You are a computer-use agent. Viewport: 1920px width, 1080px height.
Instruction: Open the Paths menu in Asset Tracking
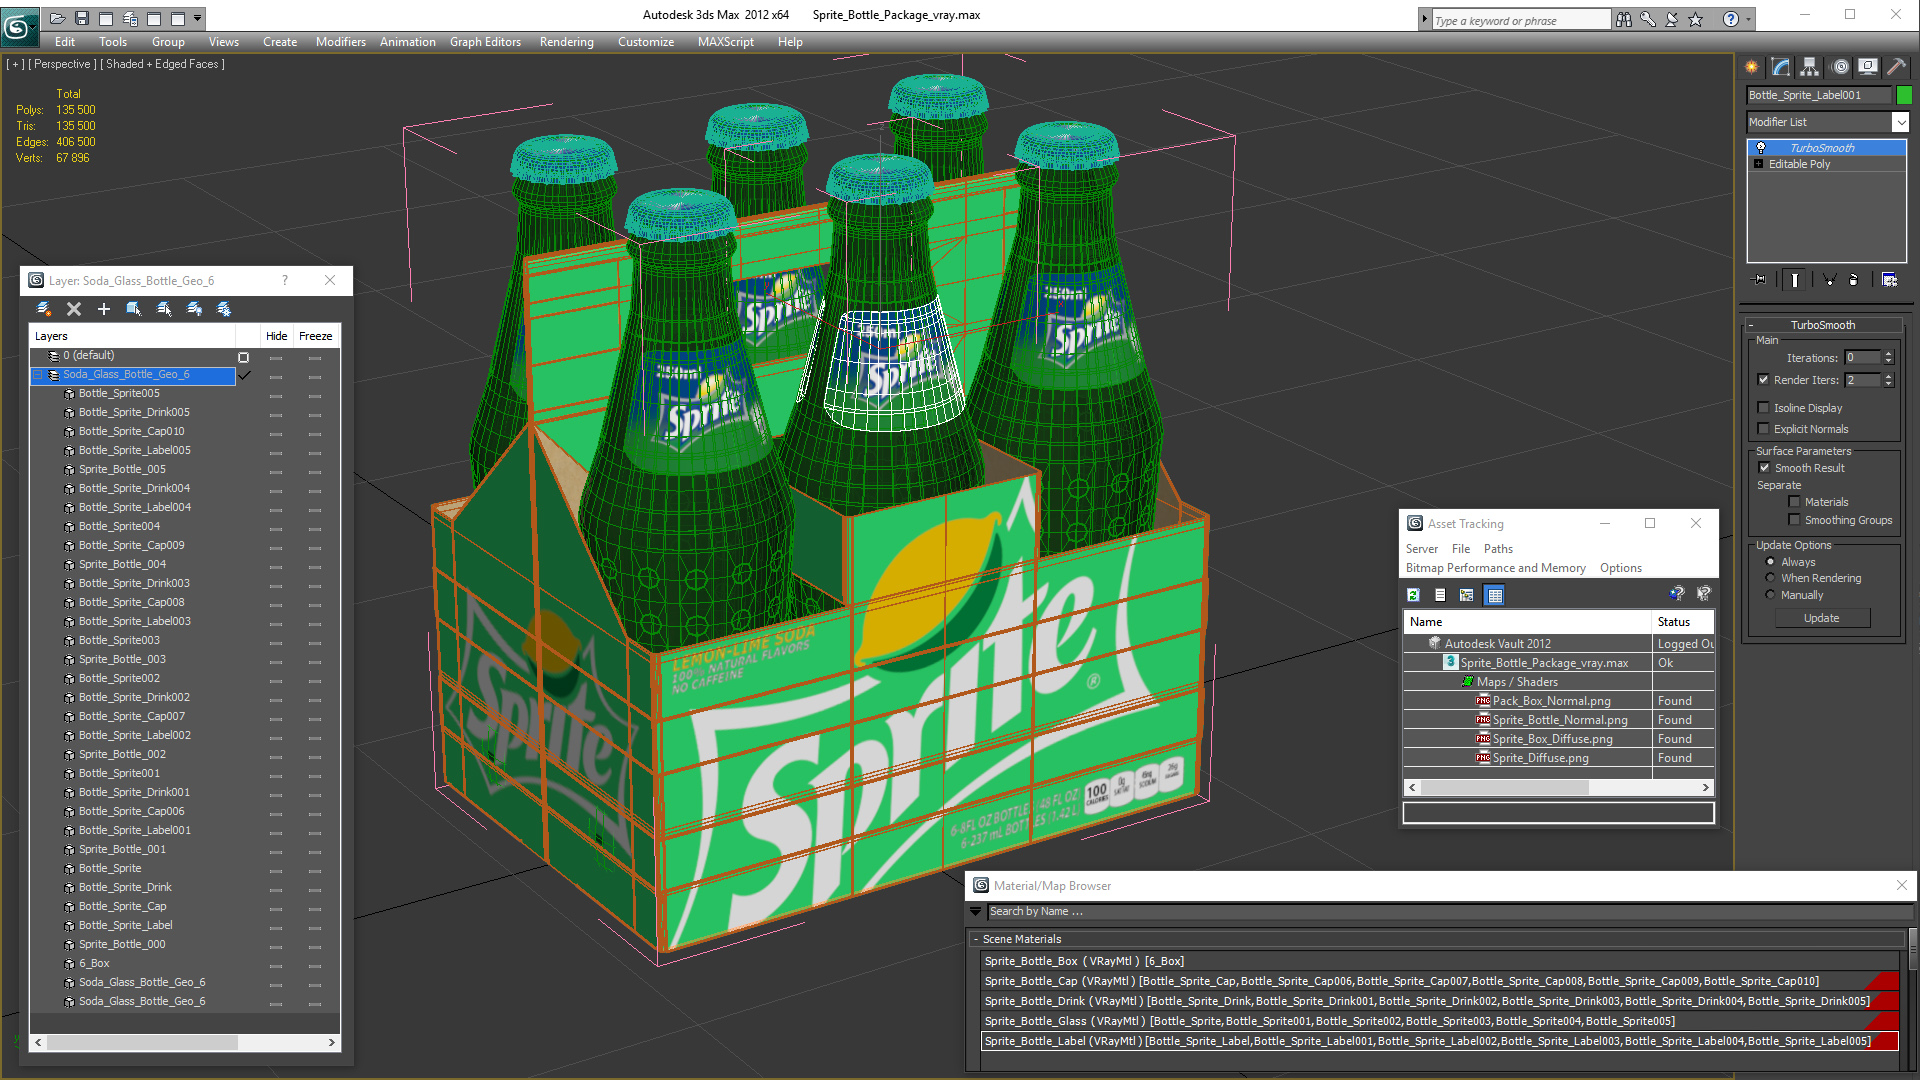click(x=1498, y=549)
